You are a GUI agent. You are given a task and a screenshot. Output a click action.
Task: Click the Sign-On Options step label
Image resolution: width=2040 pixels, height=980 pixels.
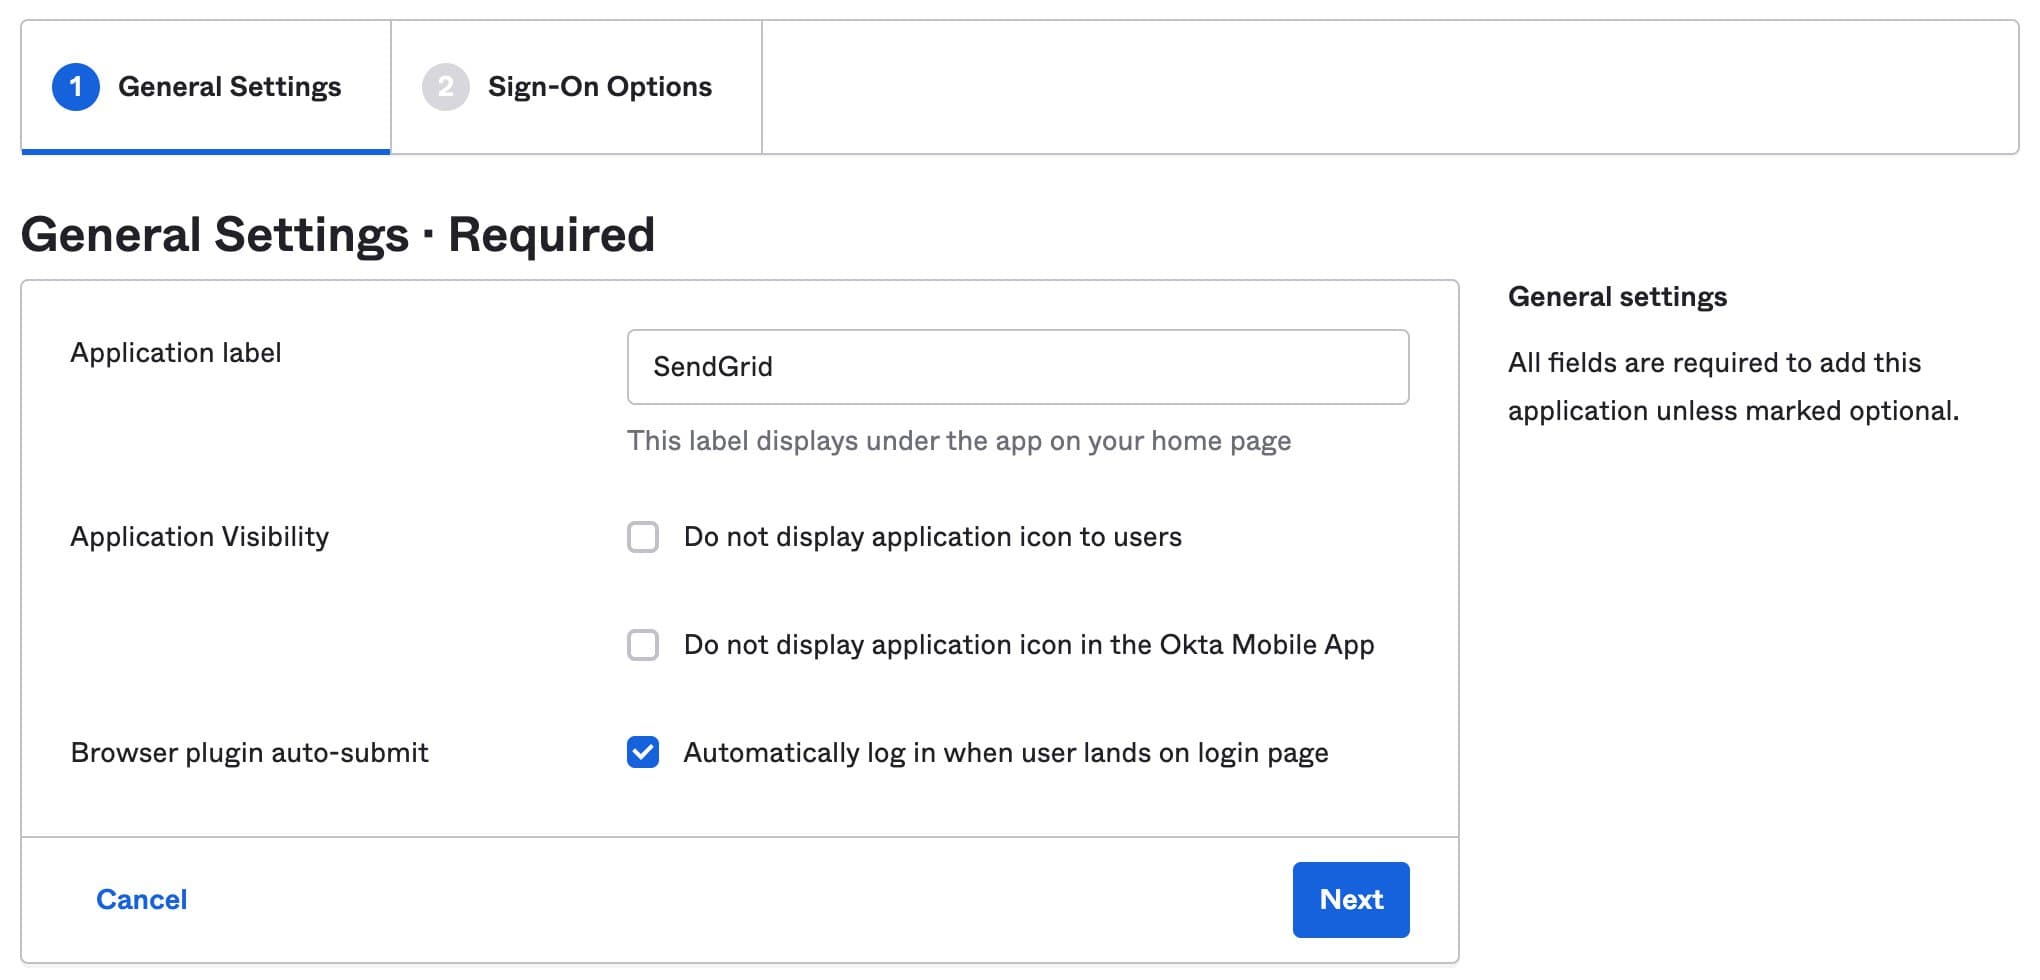coord(599,87)
